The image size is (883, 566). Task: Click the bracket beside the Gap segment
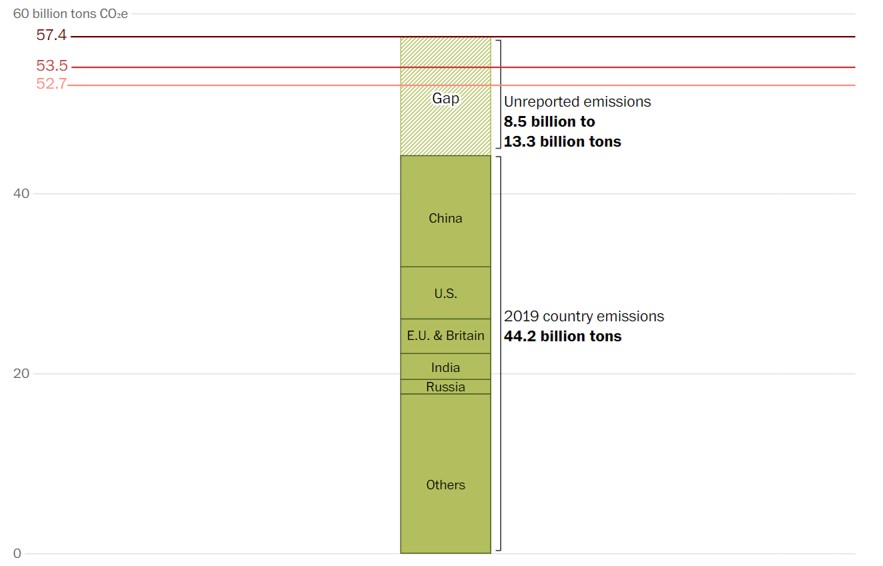tap(498, 95)
